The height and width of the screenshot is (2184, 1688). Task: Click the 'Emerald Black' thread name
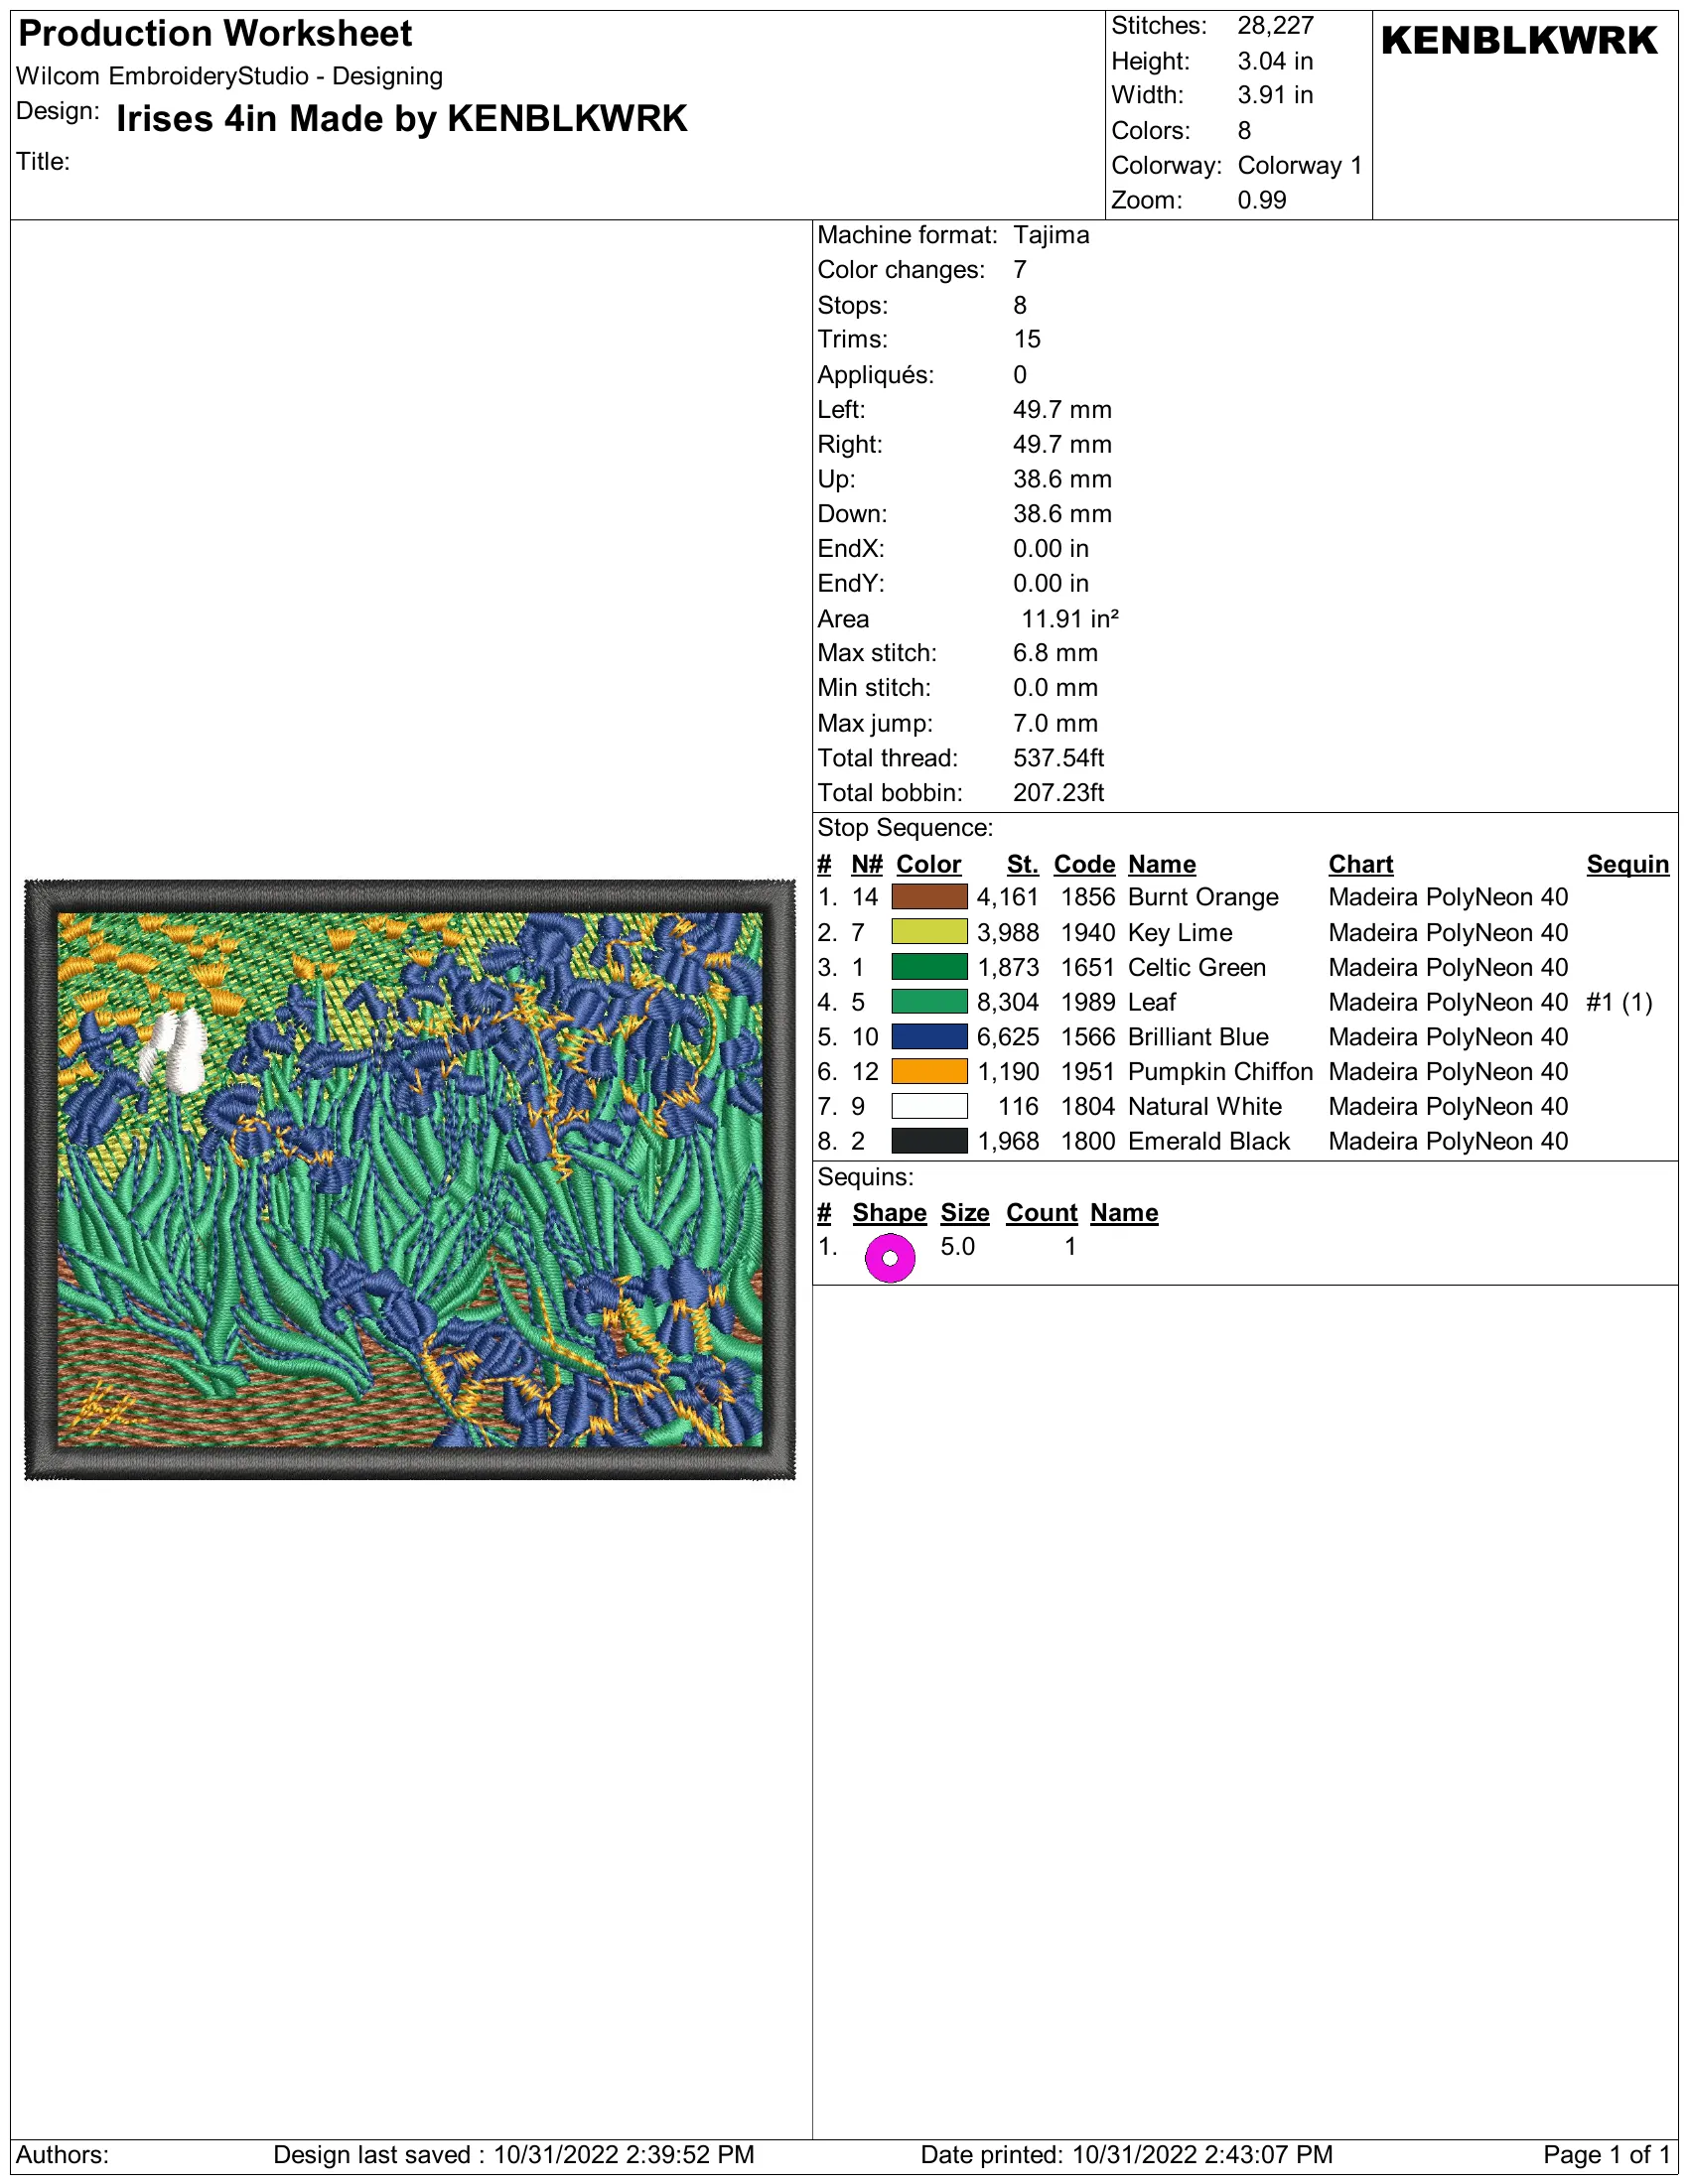pyautogui.click(x=1209, y=1141)
